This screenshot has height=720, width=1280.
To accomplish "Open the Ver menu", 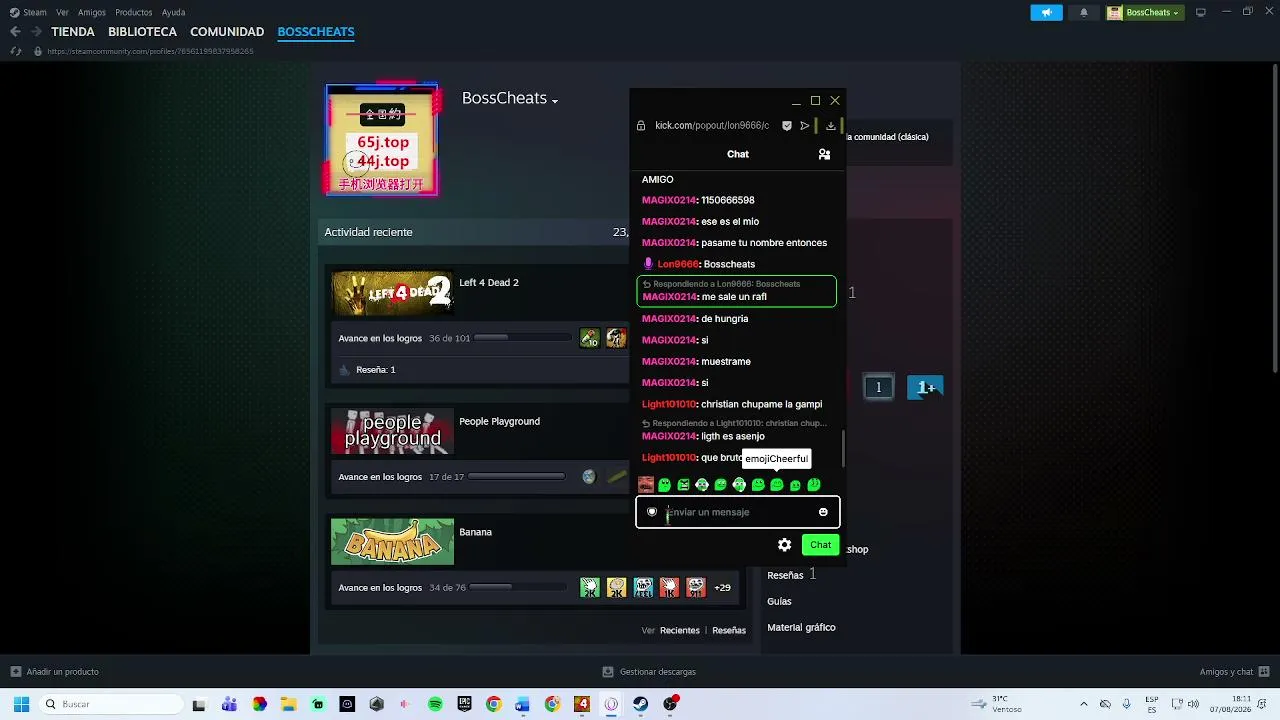I will (x=63, y=12).
